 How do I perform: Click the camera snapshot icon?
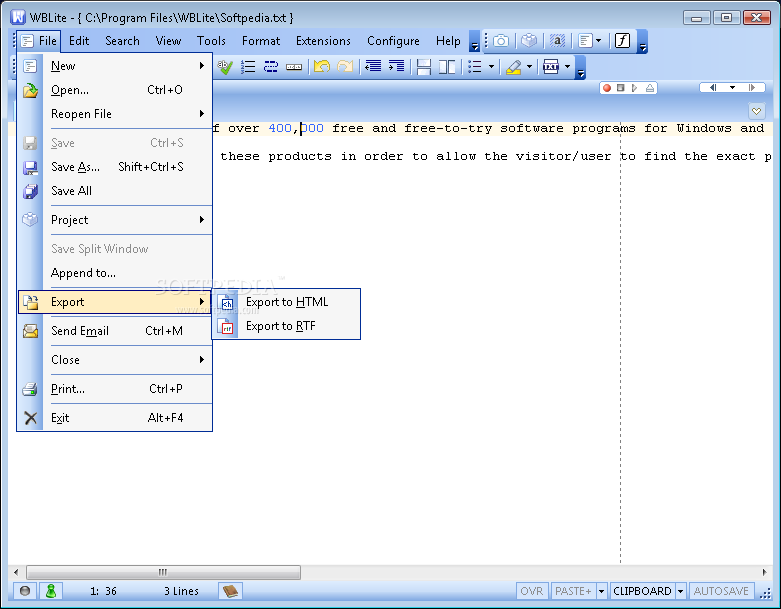(x=501, y=41)
